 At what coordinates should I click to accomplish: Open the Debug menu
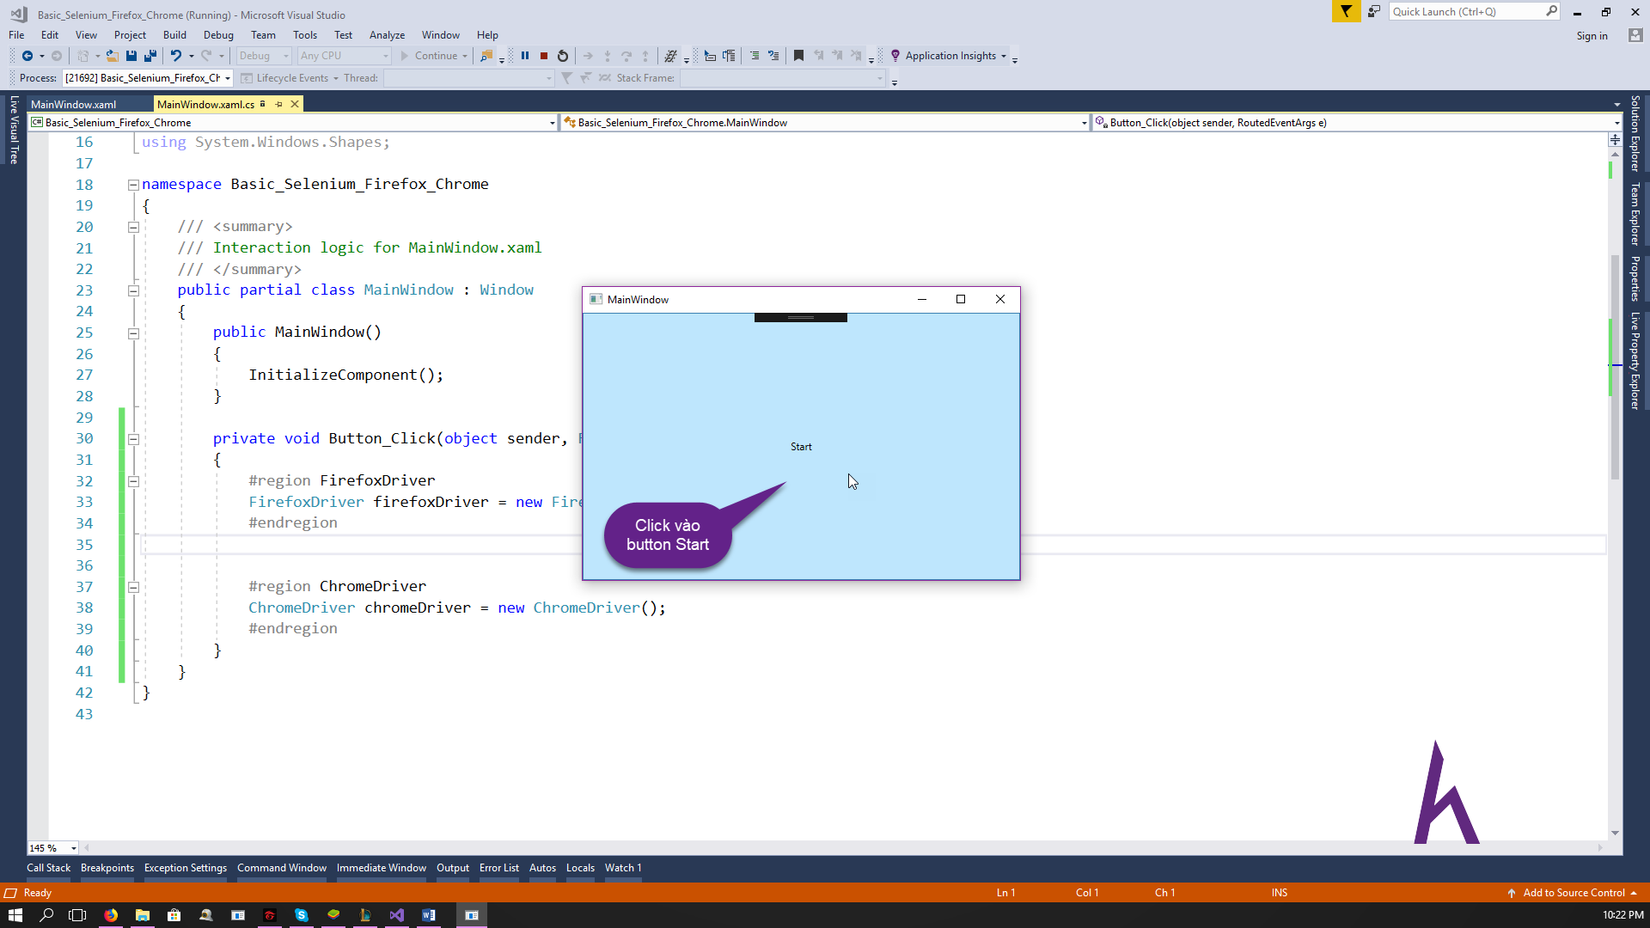(x=218, y=35)
